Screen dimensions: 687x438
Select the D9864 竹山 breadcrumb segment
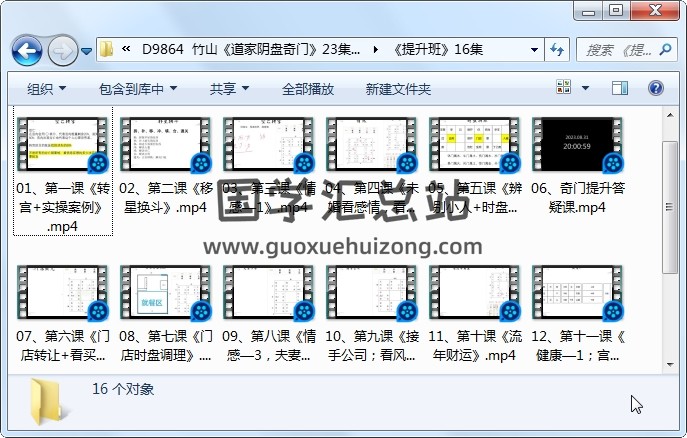click(251, 49)
